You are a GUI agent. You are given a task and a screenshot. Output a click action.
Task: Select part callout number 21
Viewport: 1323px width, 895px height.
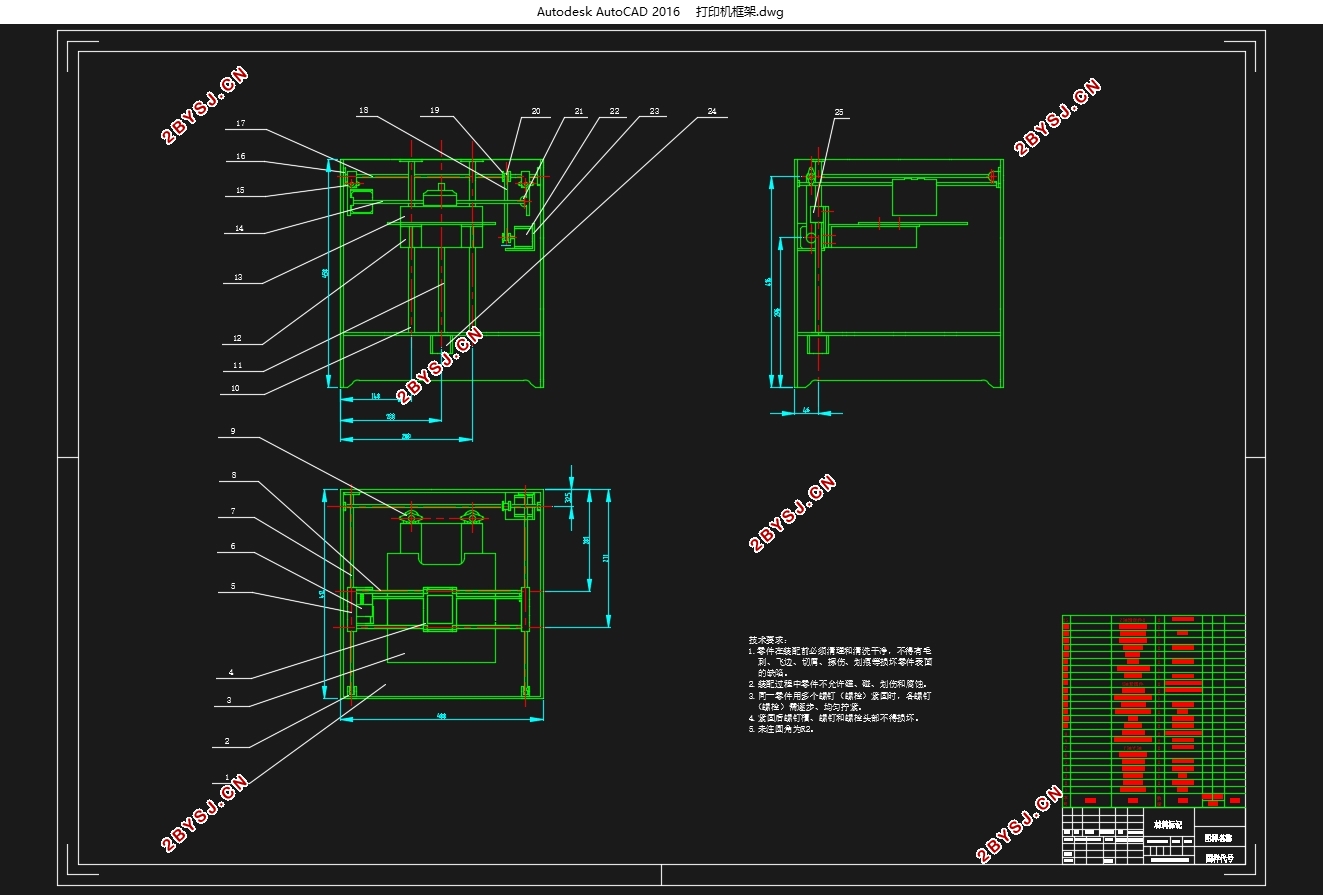click(x=578, y=112)
